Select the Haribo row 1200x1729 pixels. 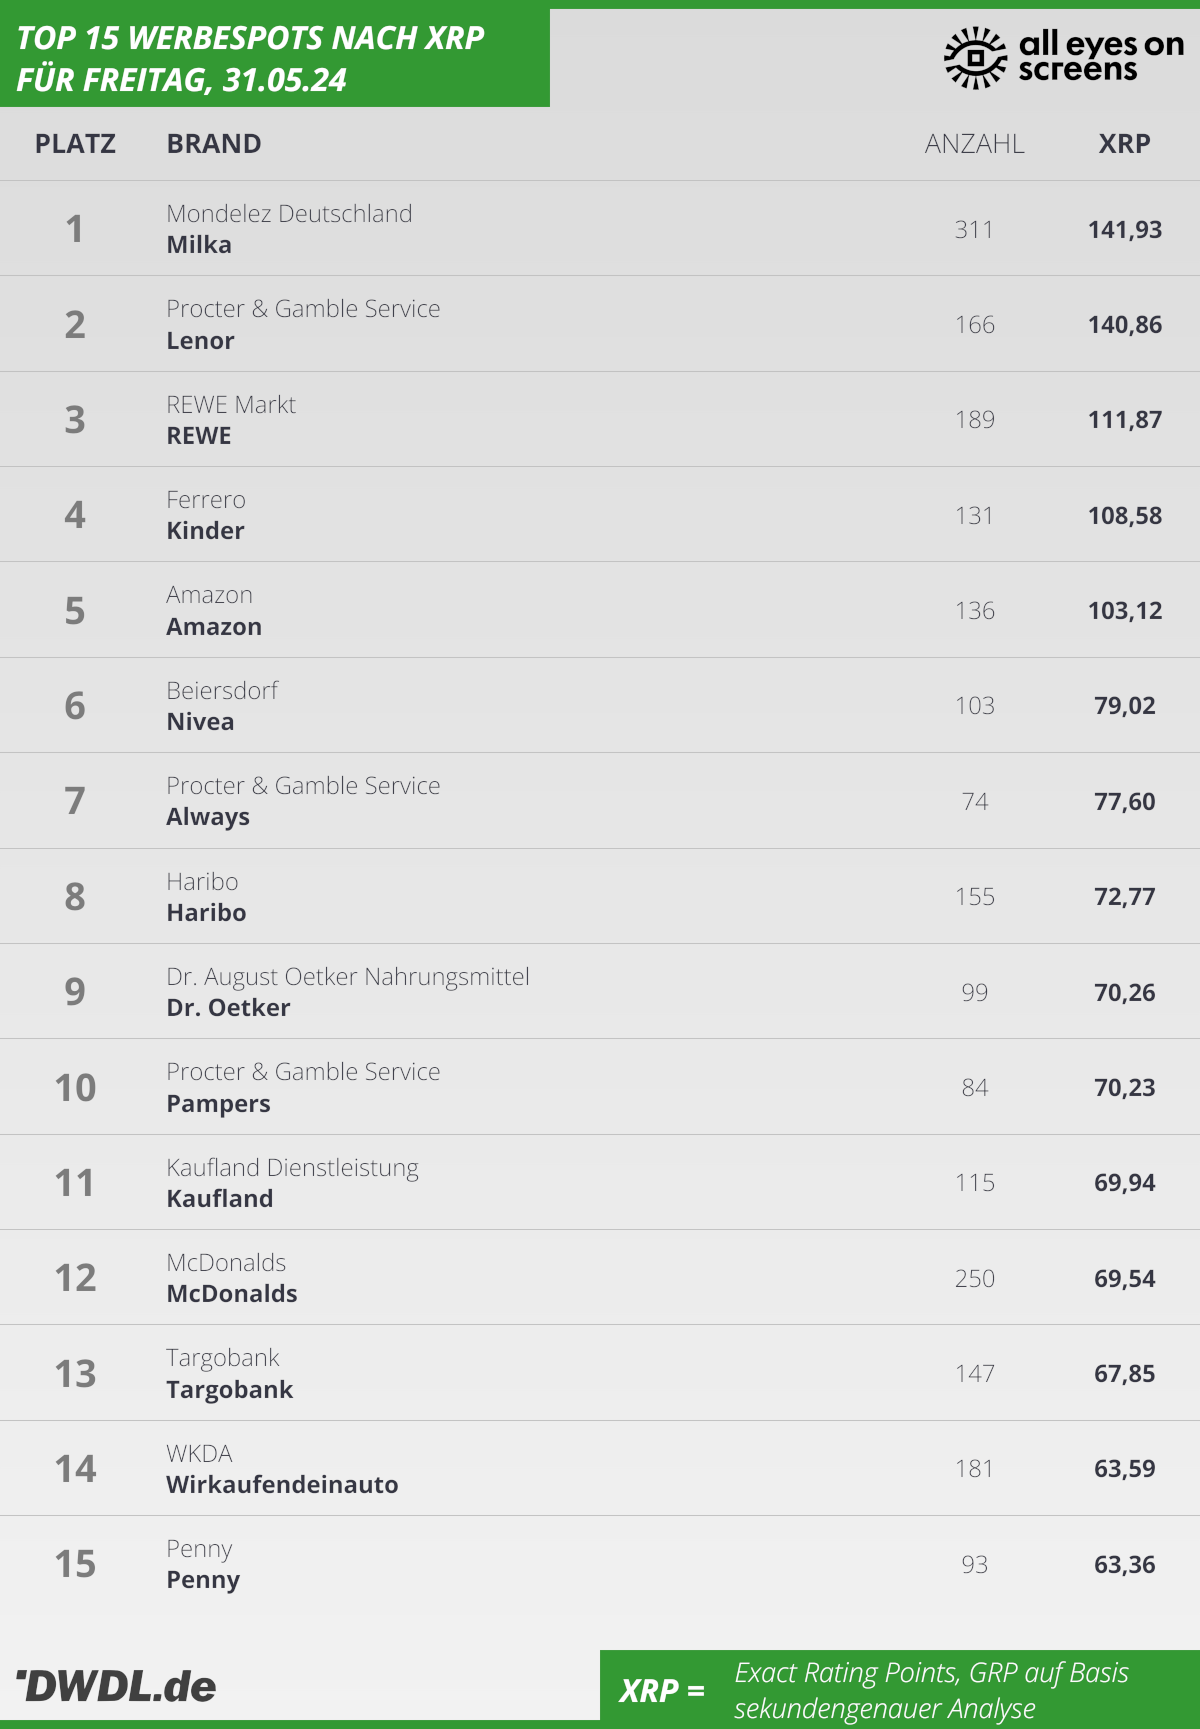[600, 896]
